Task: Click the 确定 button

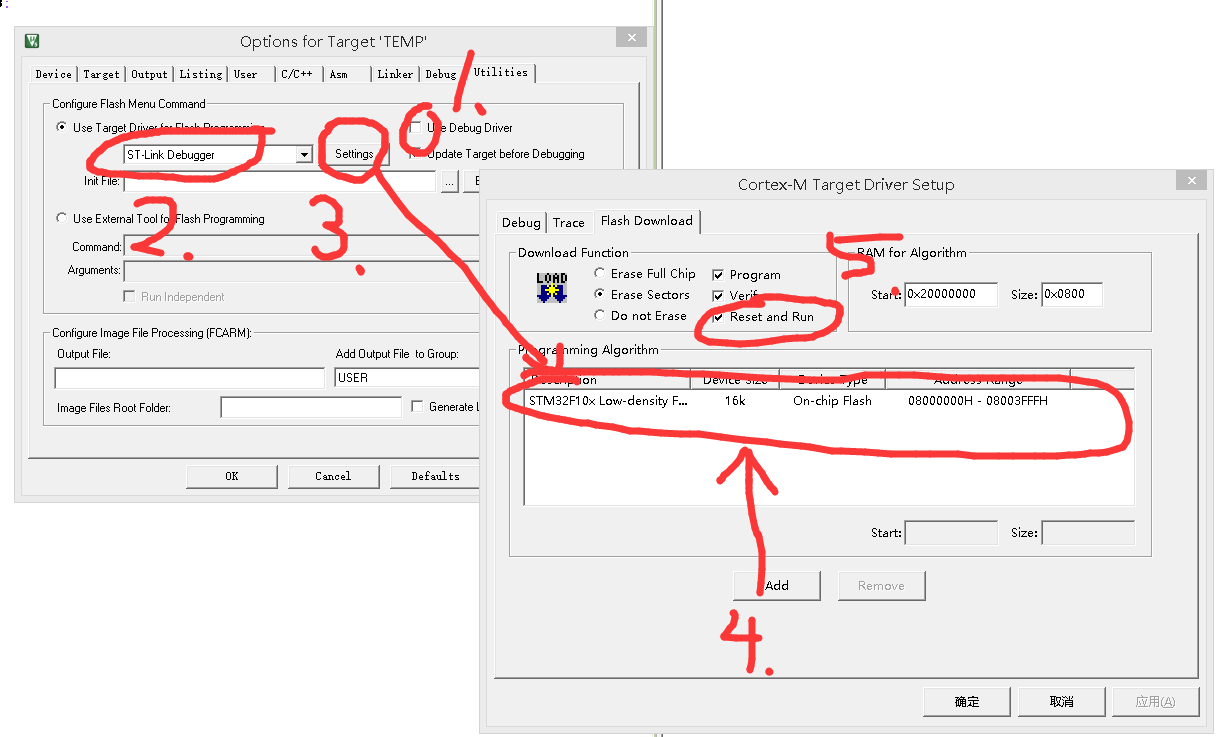Action: 967,702
